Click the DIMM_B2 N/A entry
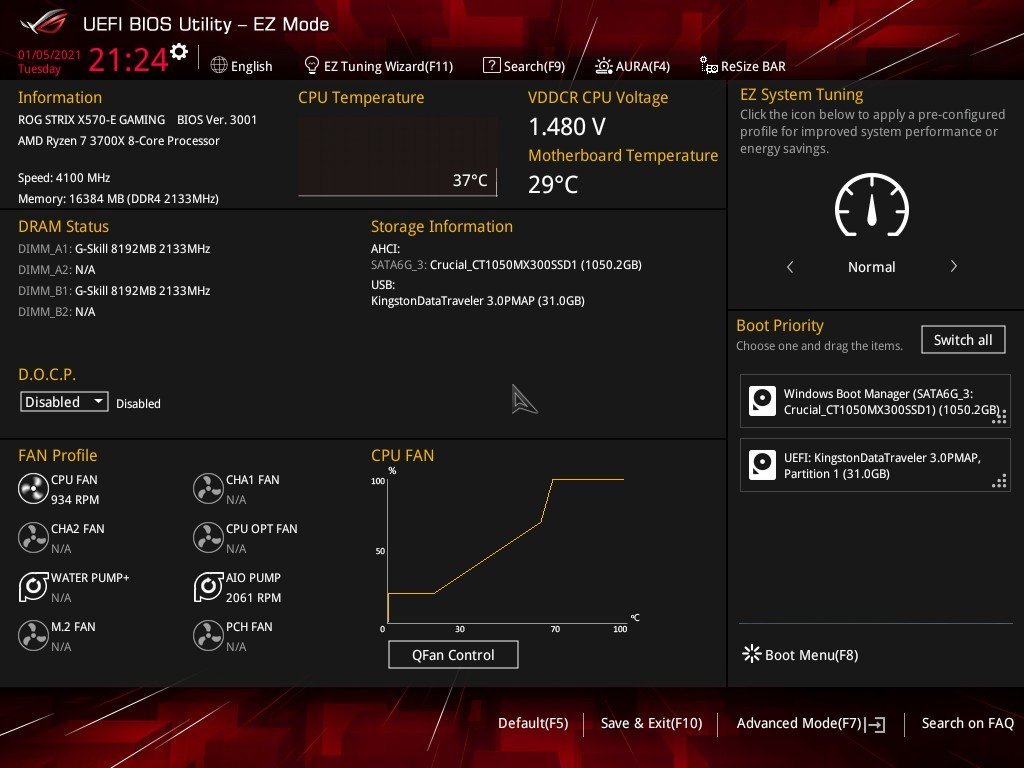 pos(57,312)
